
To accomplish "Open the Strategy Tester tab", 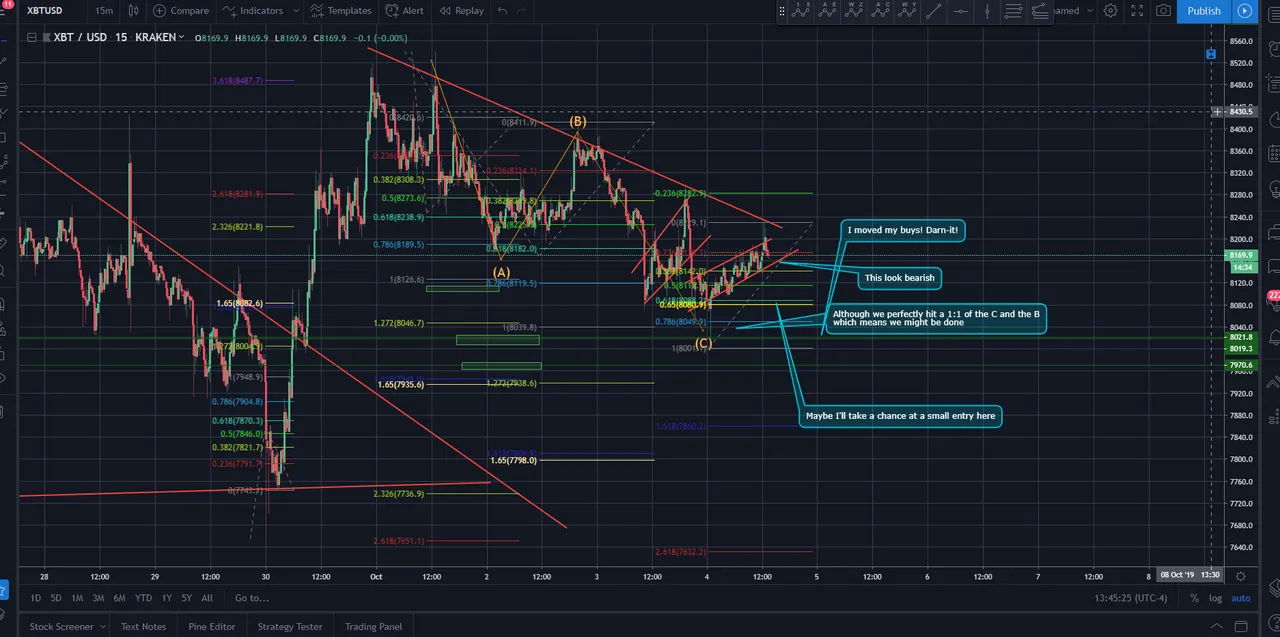I will [x=290, y=626].
